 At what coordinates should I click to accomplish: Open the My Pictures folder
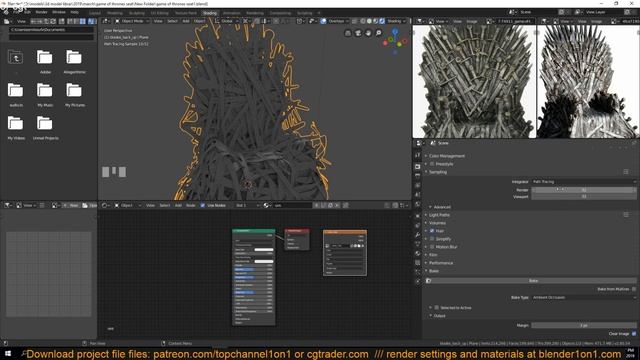click(74, 91)
